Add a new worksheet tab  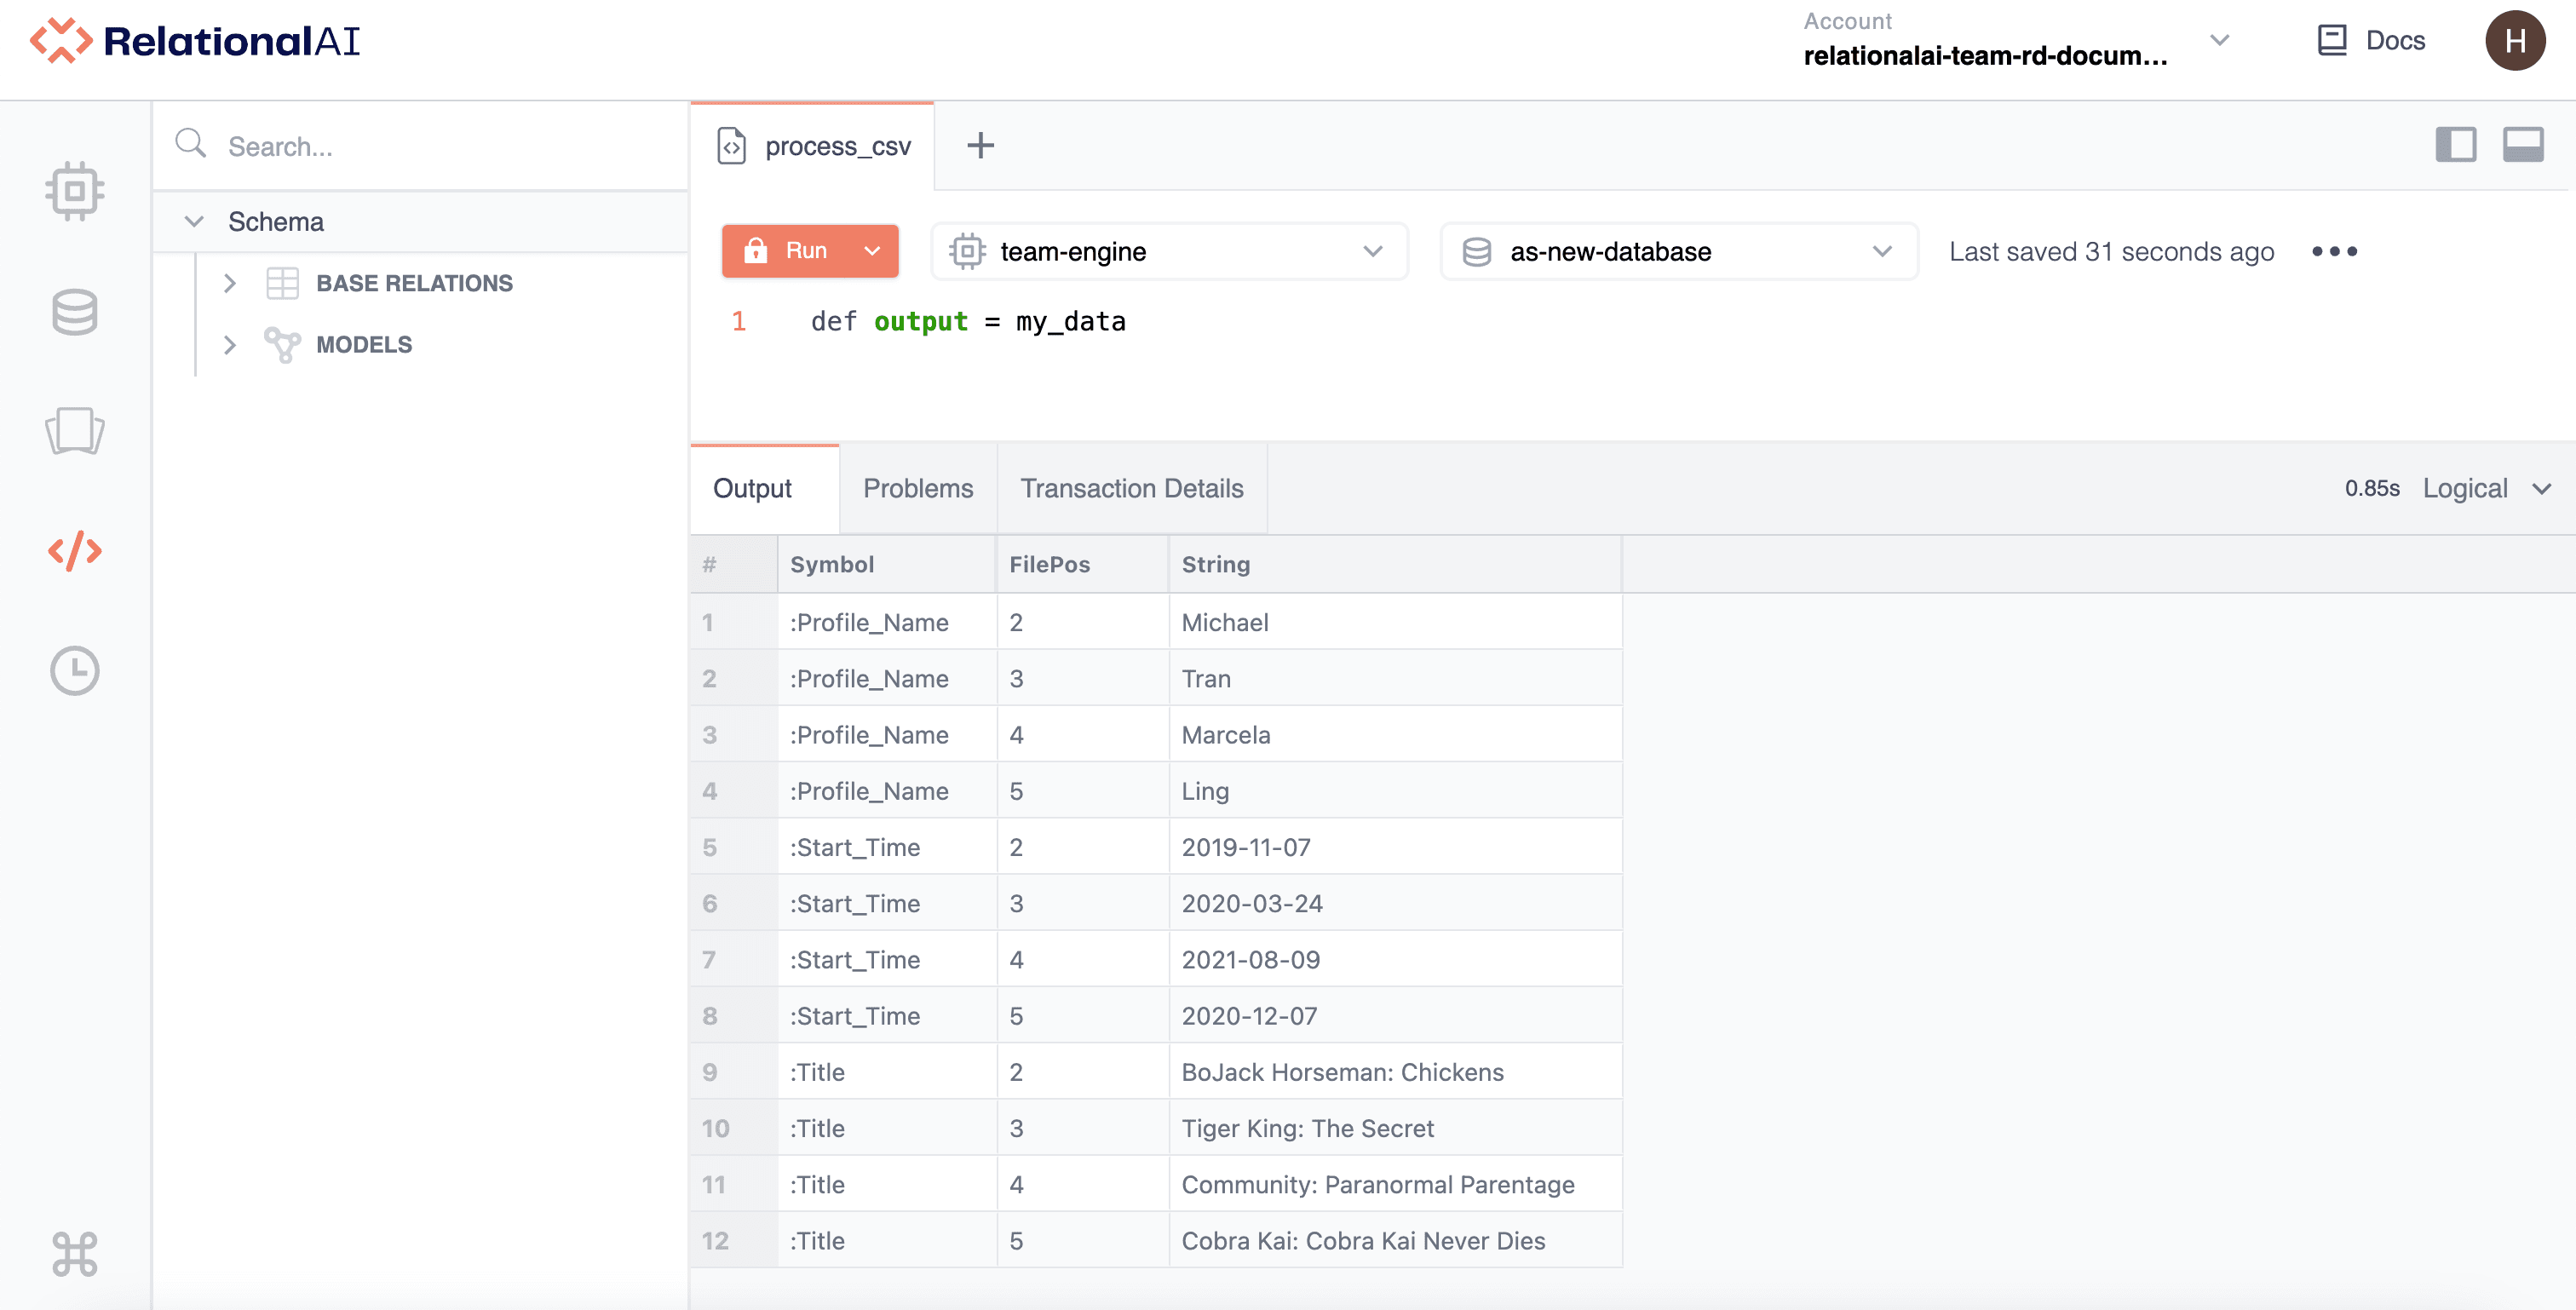pos(980,146)
